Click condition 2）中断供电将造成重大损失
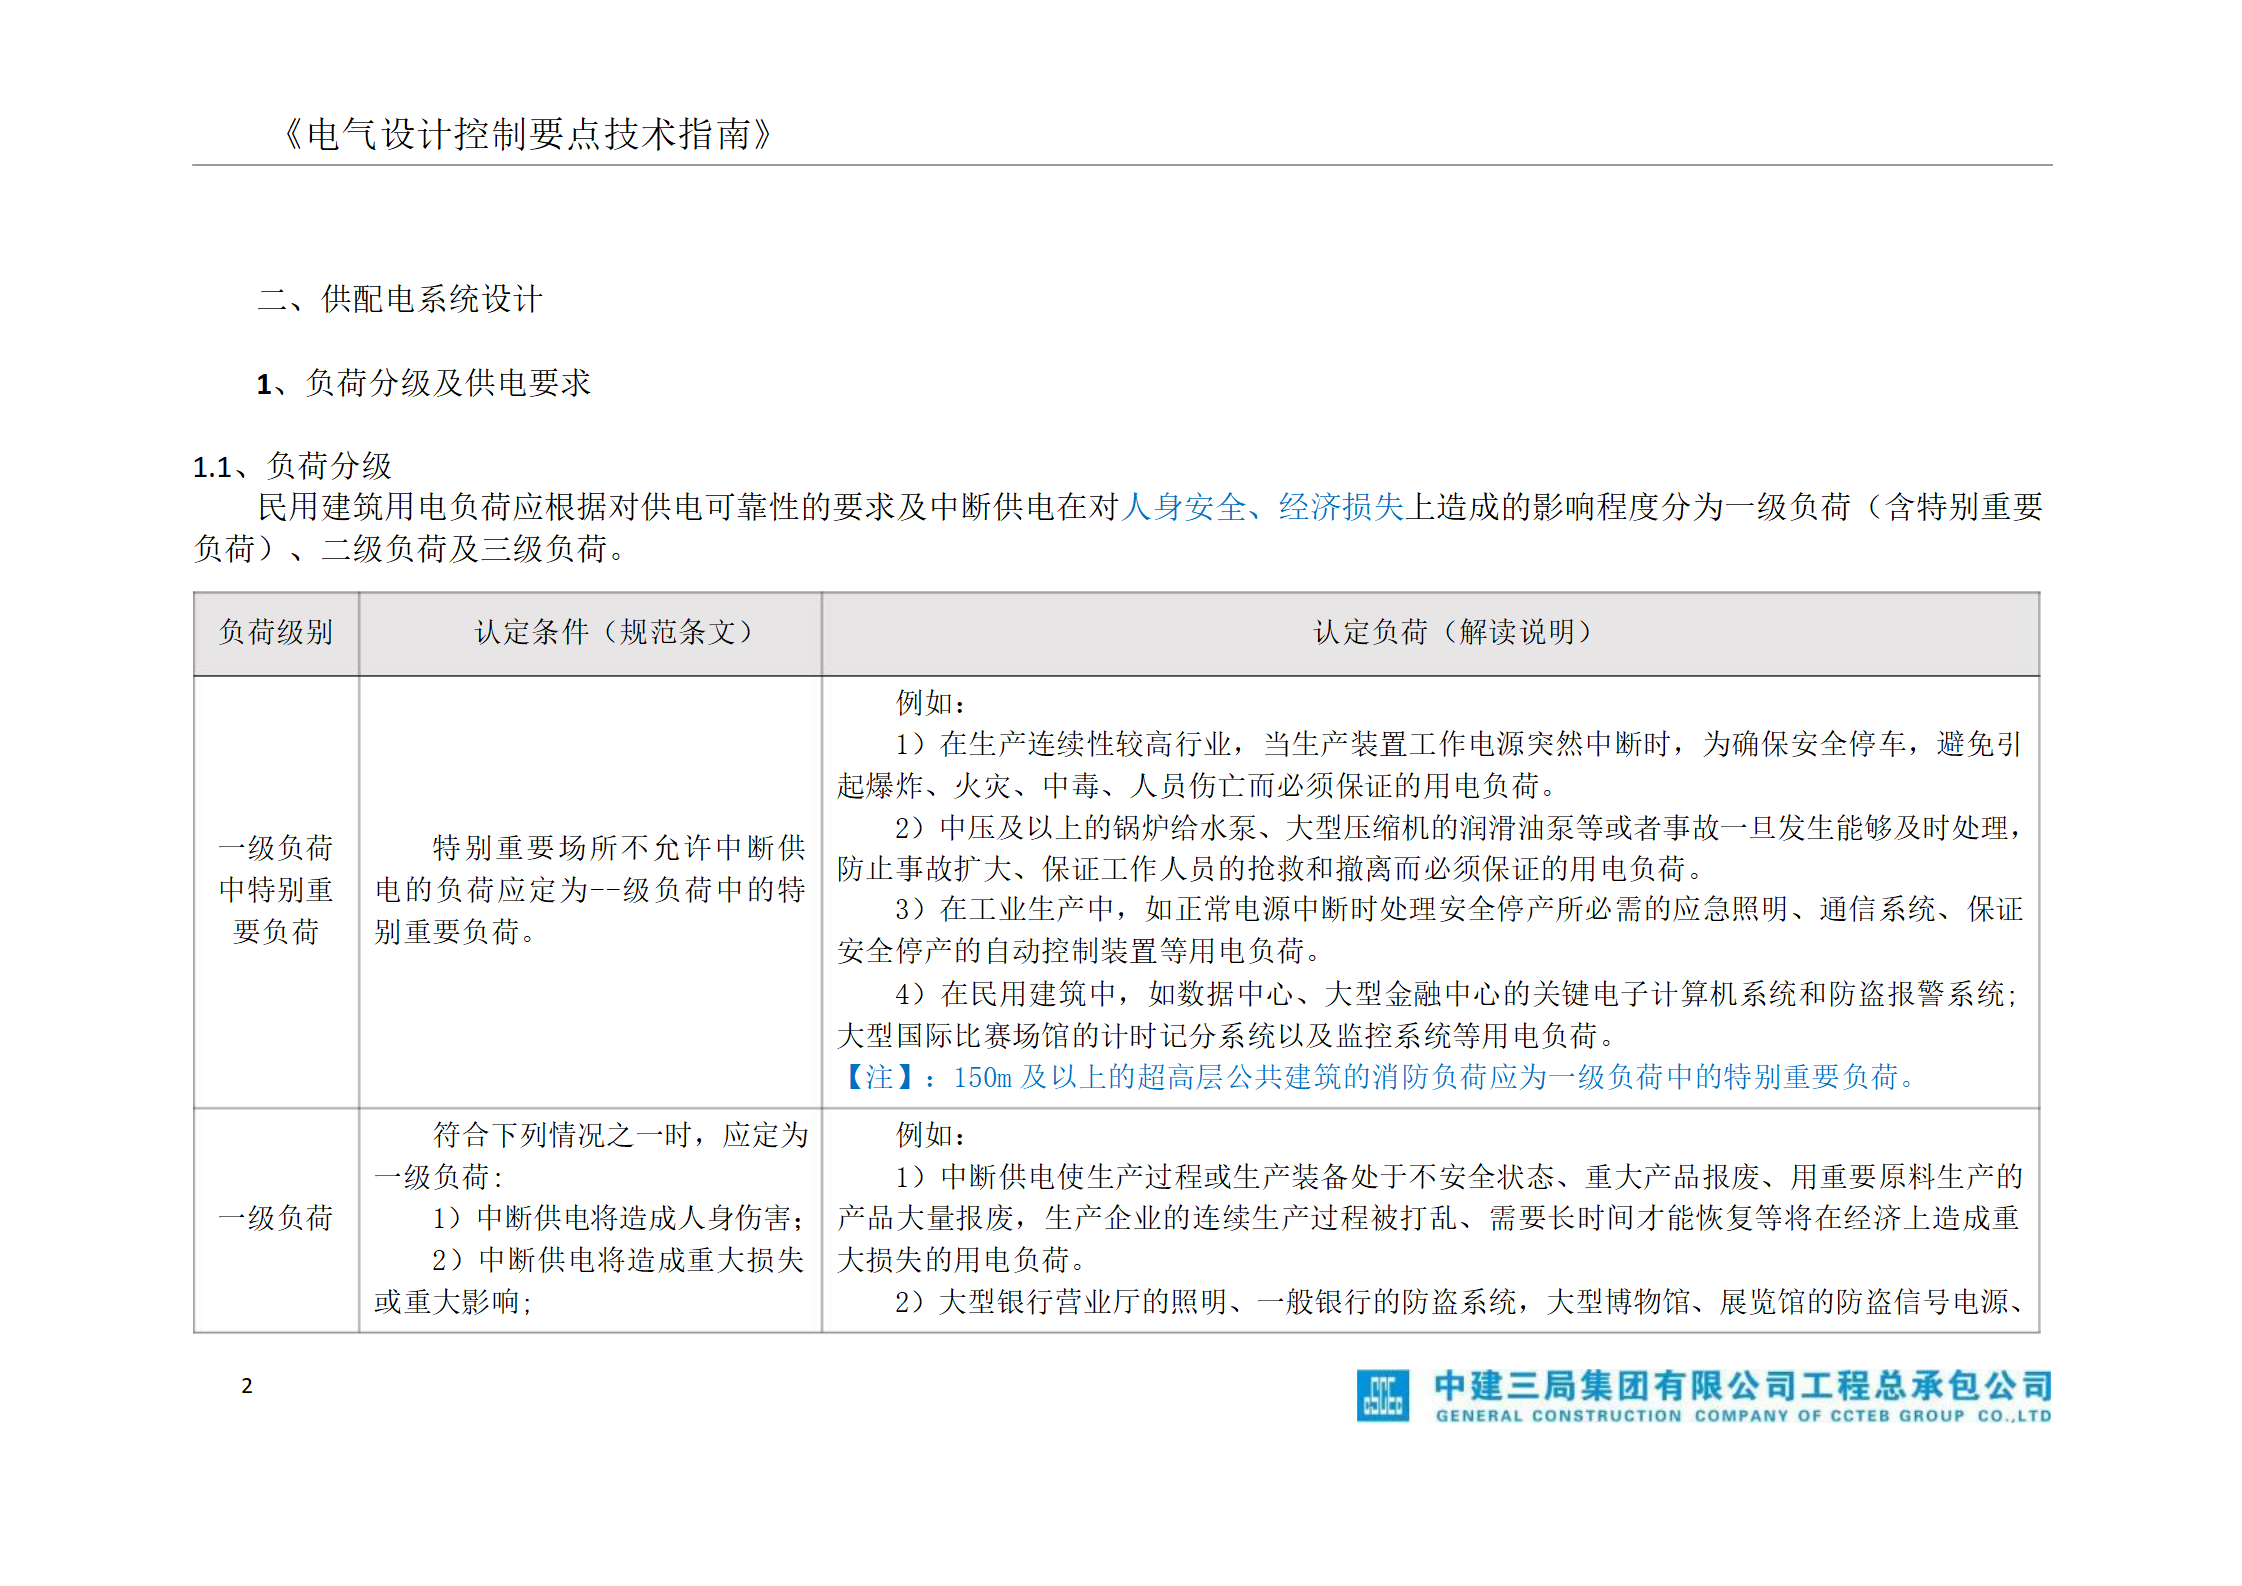Viewport: 2242px width, 1586px height. 618,1260
